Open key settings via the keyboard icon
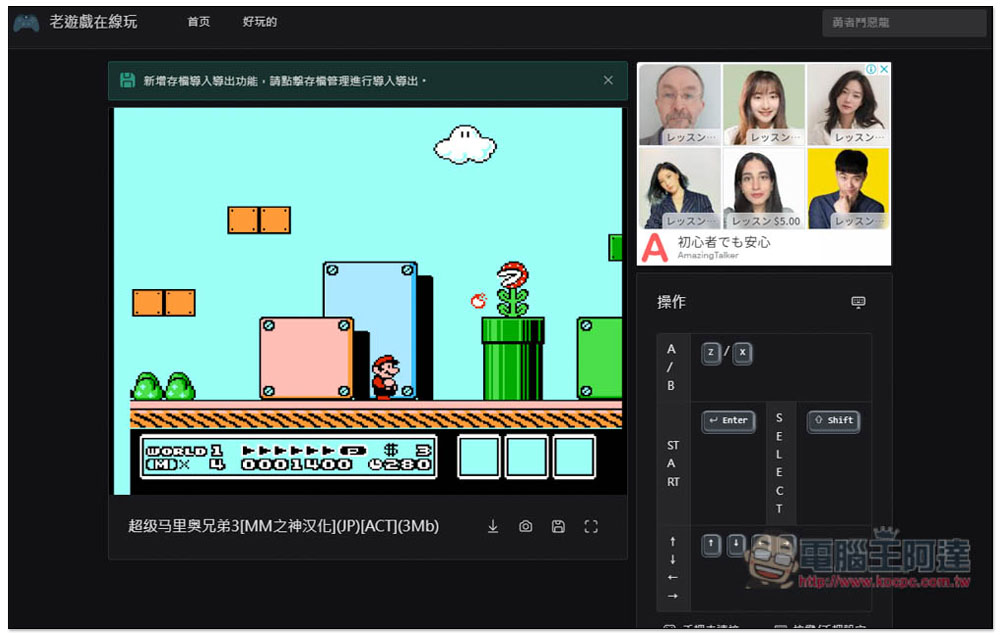The height and width of the screenshot is (636, 1000). click(x=858, y=302)
